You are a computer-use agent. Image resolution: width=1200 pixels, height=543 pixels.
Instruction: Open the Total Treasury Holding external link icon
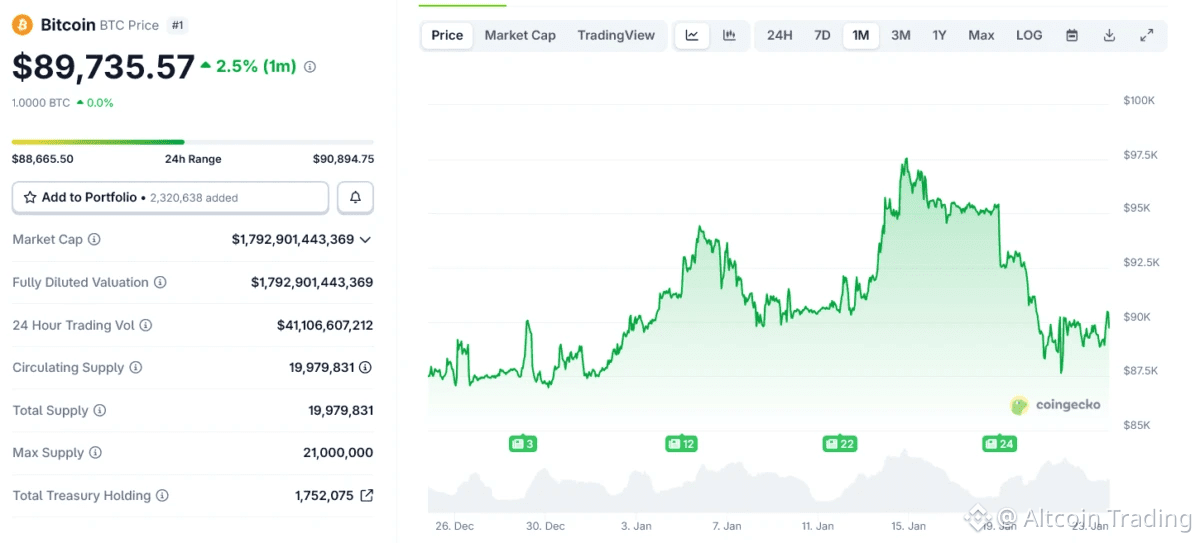pos(367,496)
